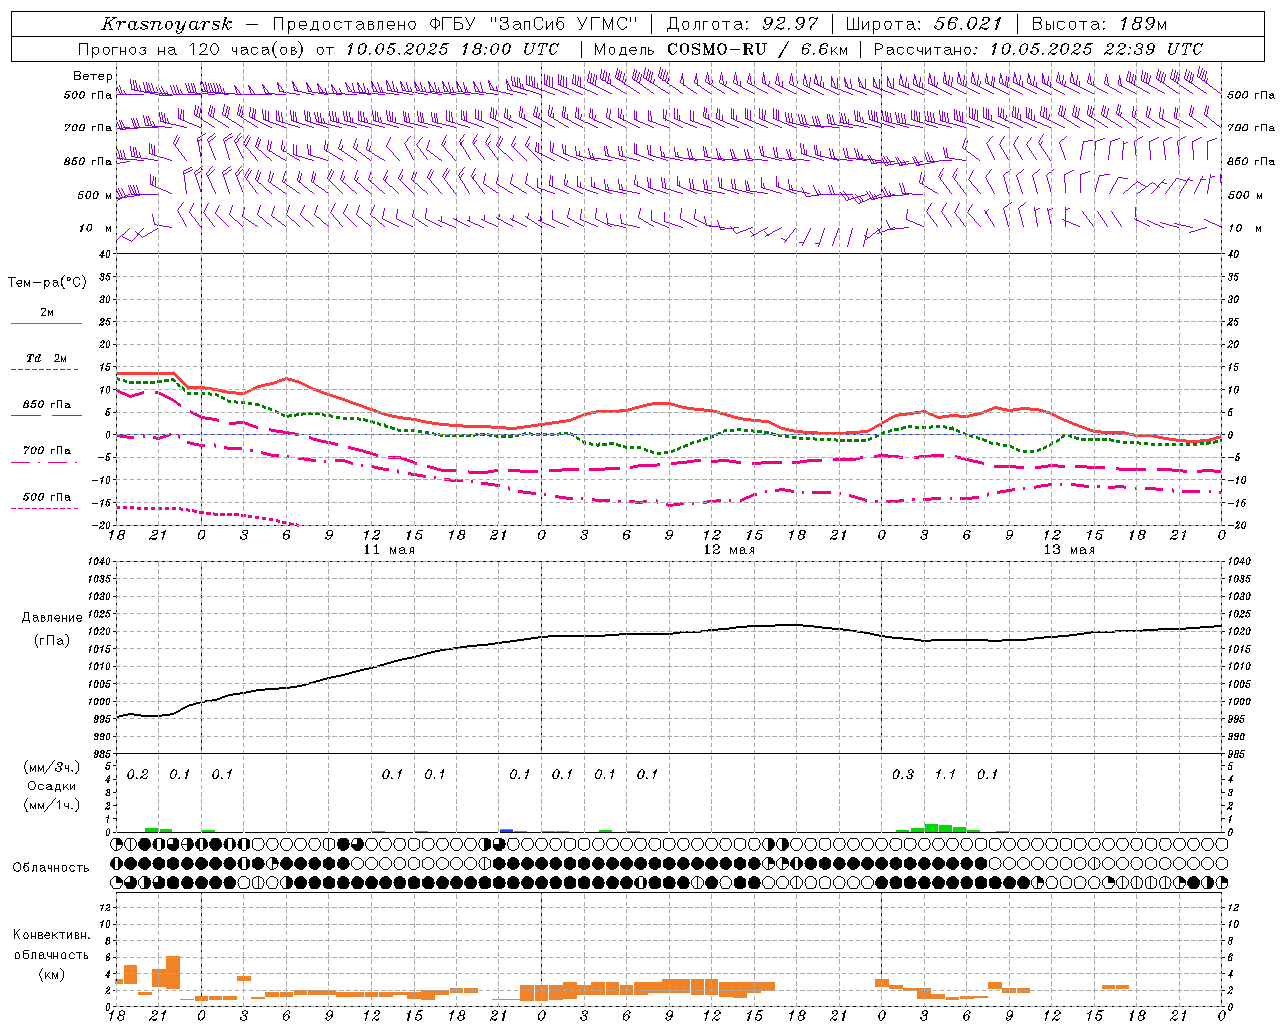Select the '(мм/1ч.)' precipitation unit label

tap(52, 805)
